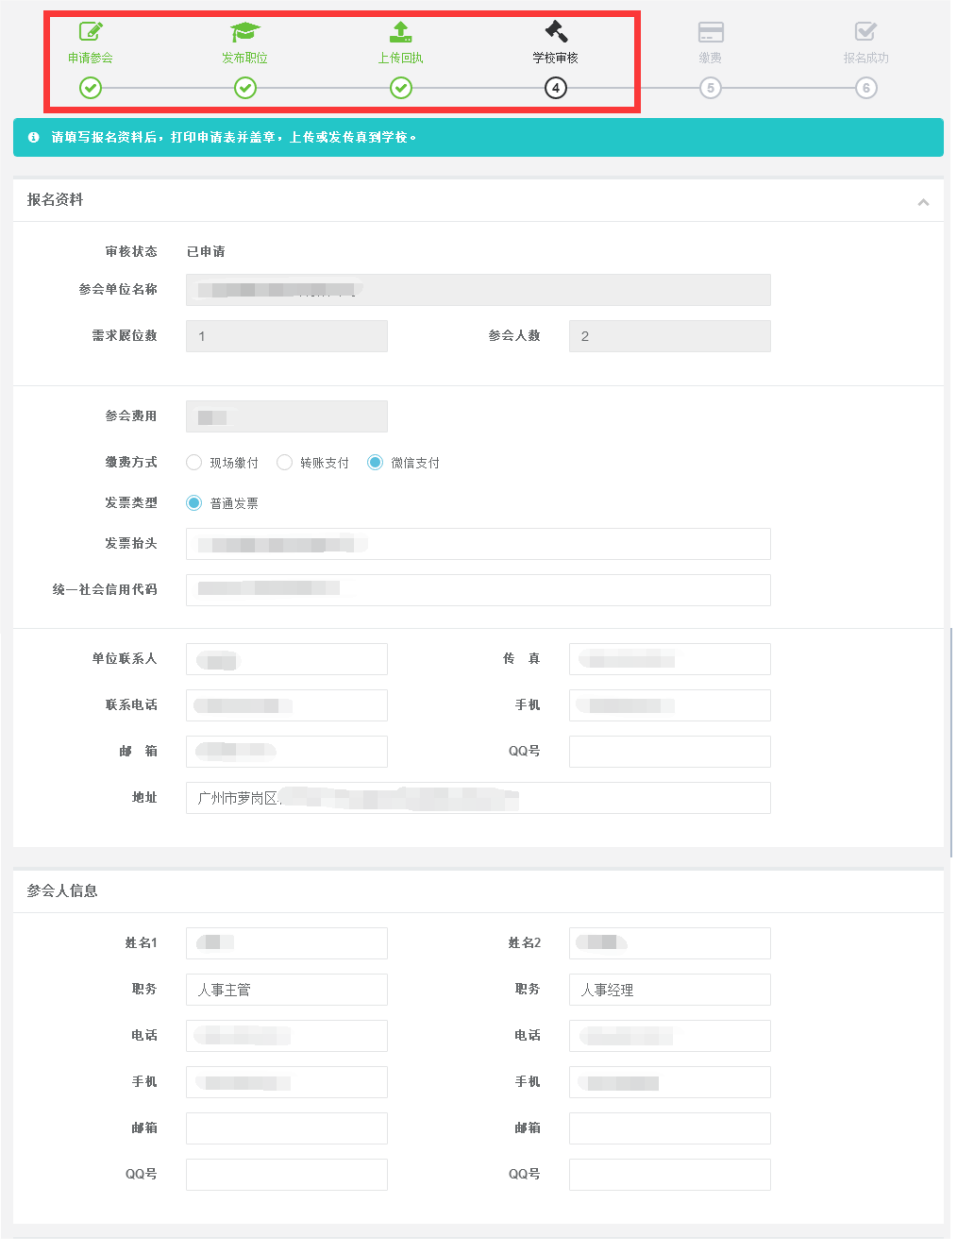Image resolution: width=957 pixels, height=1239 pixels.
Task: Click the 人事主管 职务 field
Action: click(287, 989)
